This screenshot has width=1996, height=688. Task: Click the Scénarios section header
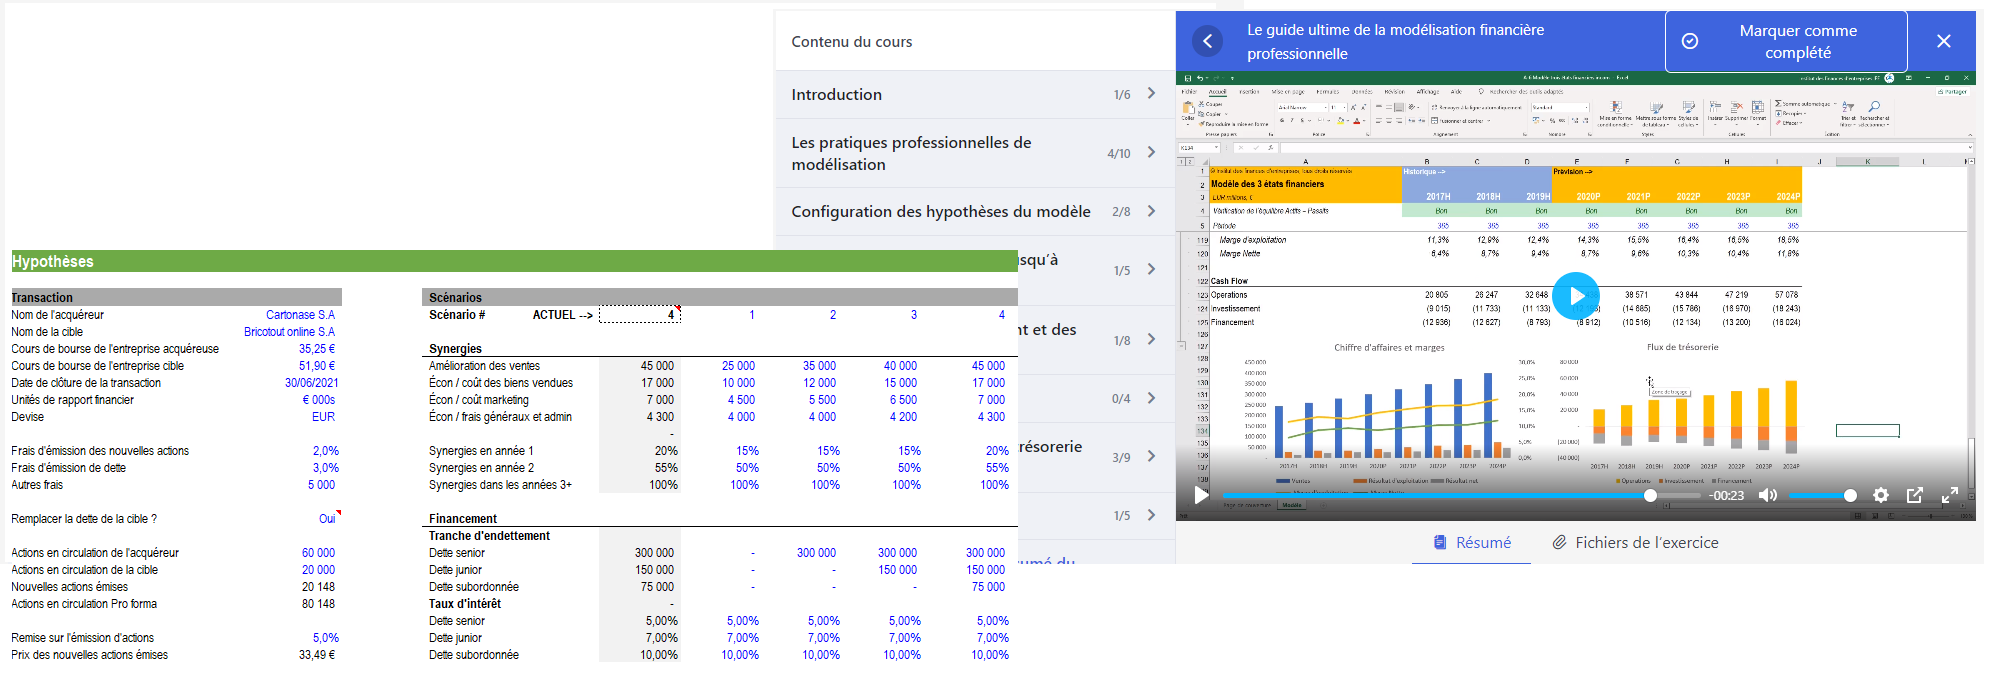[x=720, y=297]
